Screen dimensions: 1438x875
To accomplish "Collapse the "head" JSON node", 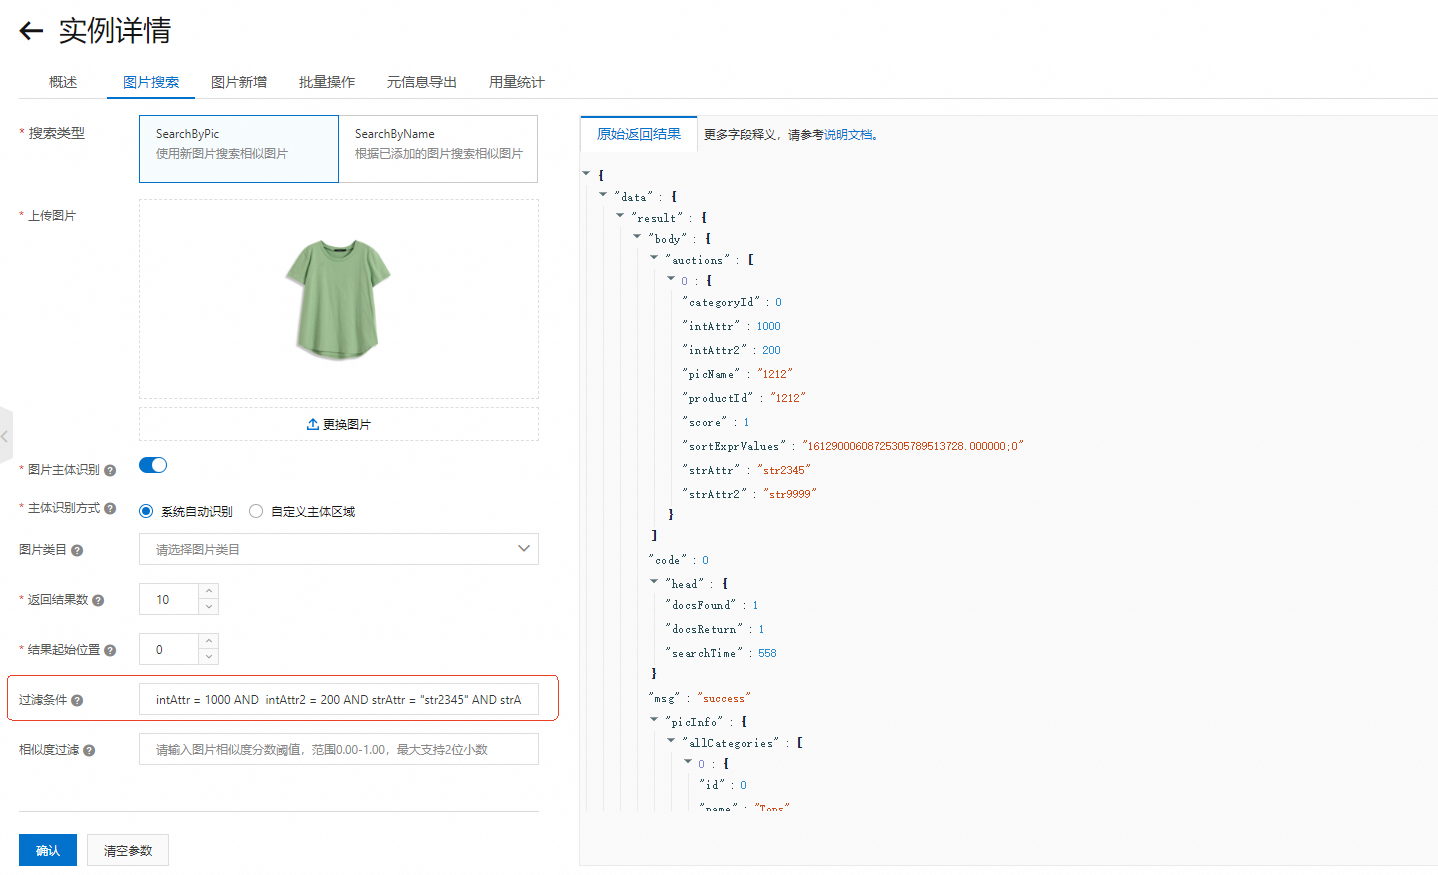I will point(654,582).
